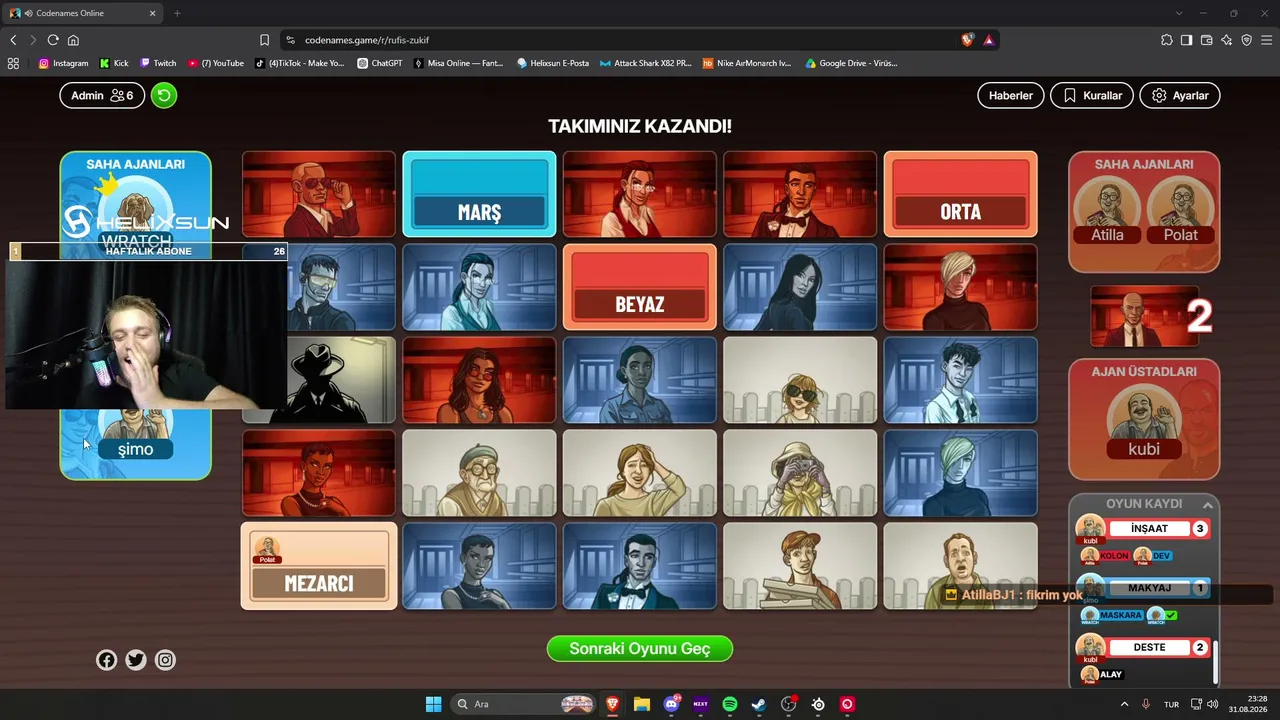The image size is (1280, 720).
Task: Open the Misa Online bookmark
Action: click(x=458, y=63)
